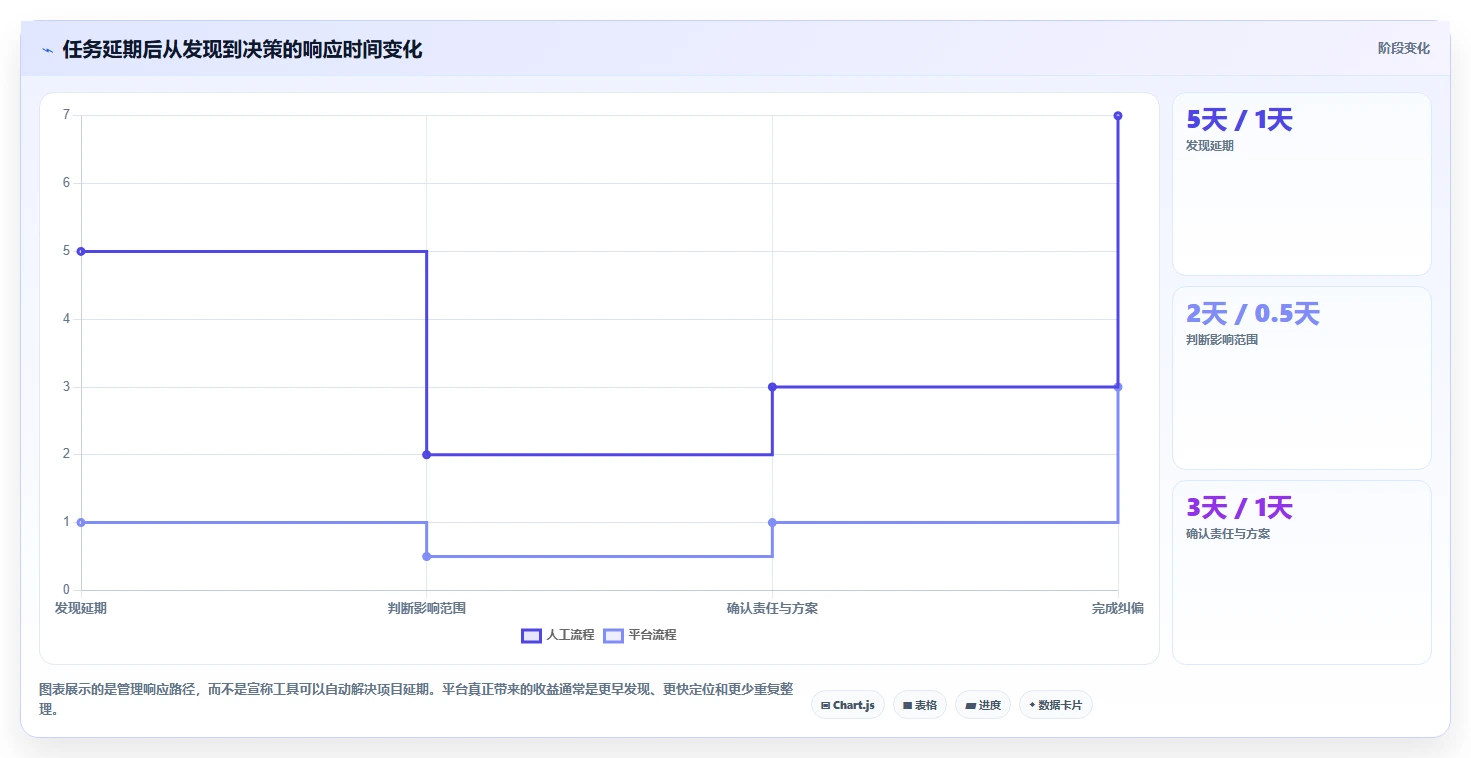
Task: Select the 表格 chip
Action: [x=920, y=705]
